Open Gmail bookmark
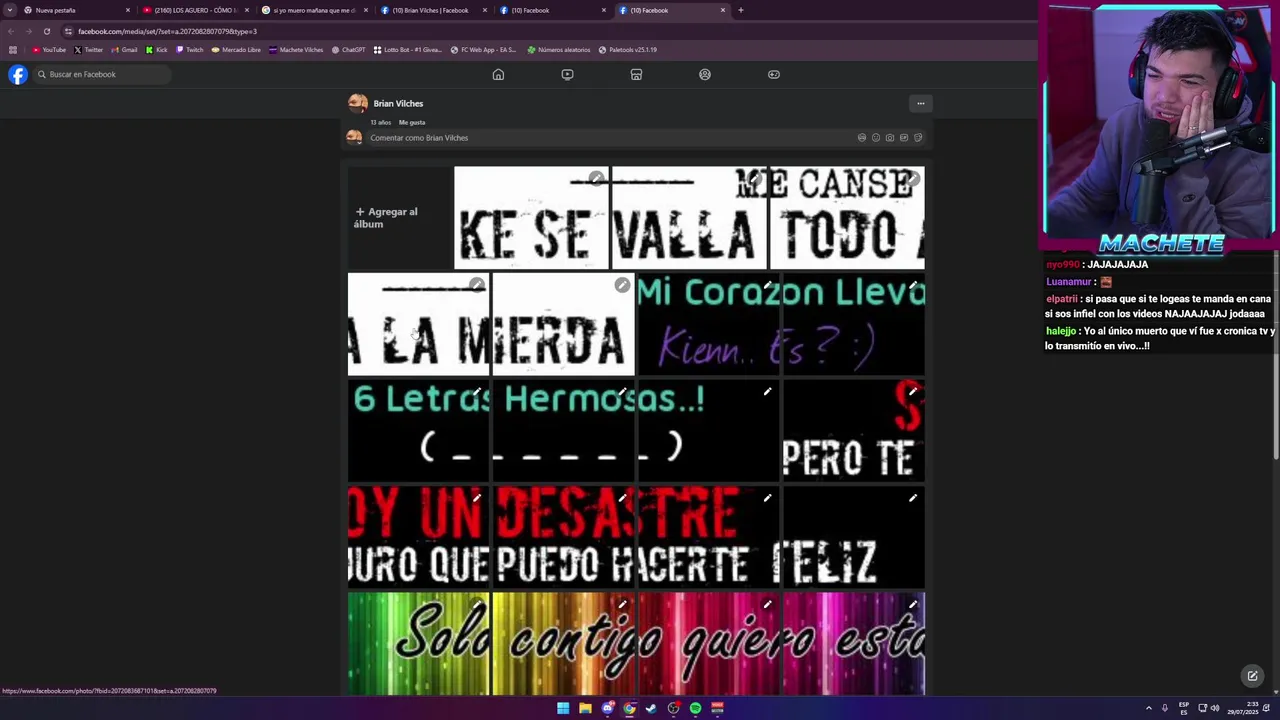1280x720 pixels. coord(125,49)
